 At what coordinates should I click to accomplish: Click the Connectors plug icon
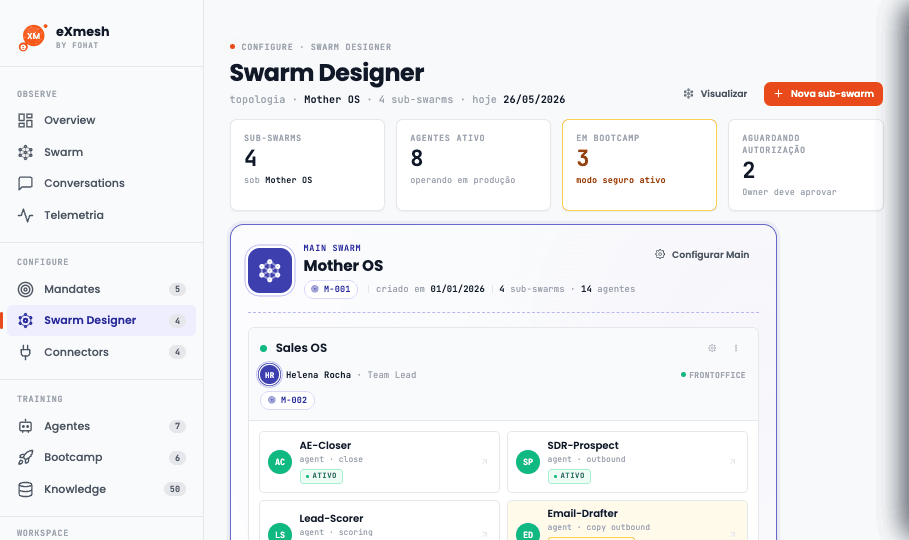26,352
